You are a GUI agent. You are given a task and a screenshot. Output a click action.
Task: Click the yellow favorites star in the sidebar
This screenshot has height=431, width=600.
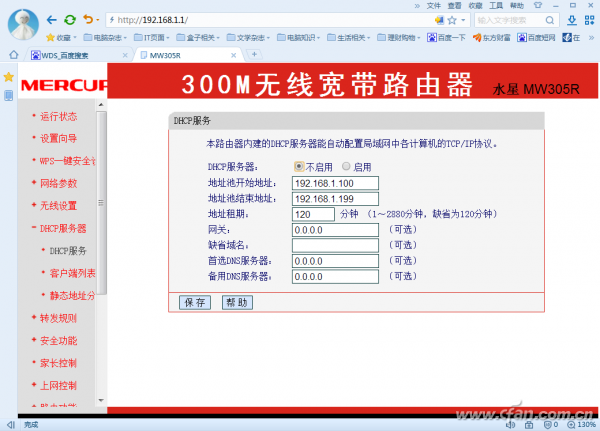pyautogui.click(x=8, y=77)
